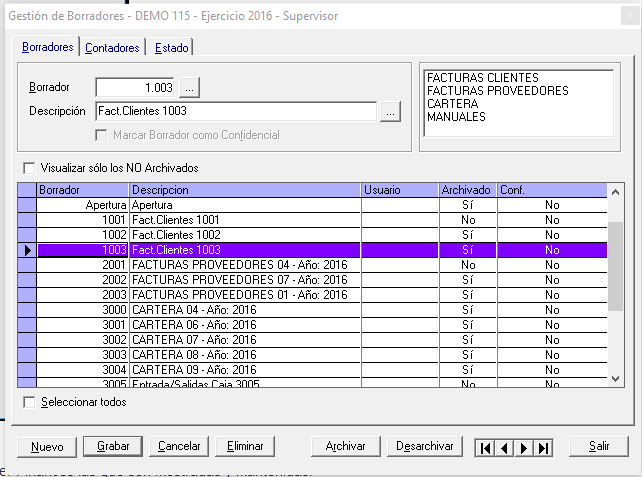The width and height of the screenshot is (642, 477).
Task: Select CARTERA in the type list
Action: click(452, 104)
